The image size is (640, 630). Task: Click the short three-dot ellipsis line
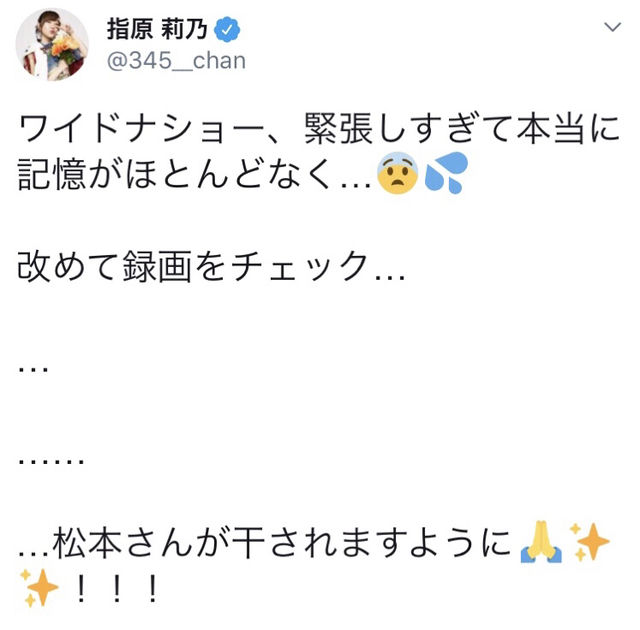coord(33,368)
